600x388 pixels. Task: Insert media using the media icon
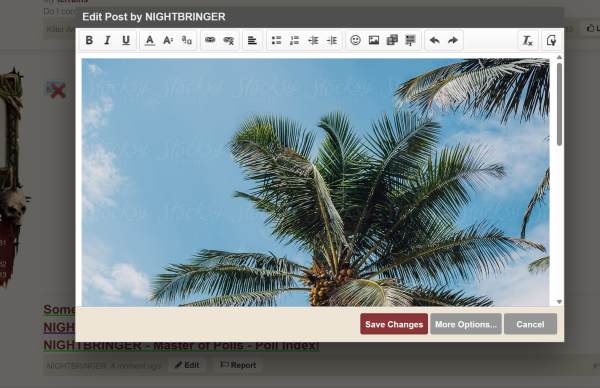point(392,40)
